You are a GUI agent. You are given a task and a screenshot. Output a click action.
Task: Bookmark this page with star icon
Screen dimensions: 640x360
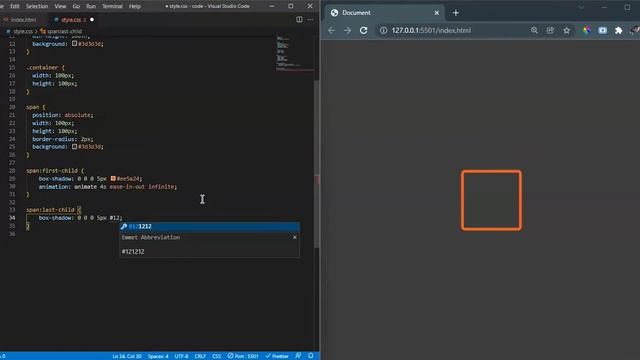click(x=567, y=30)
